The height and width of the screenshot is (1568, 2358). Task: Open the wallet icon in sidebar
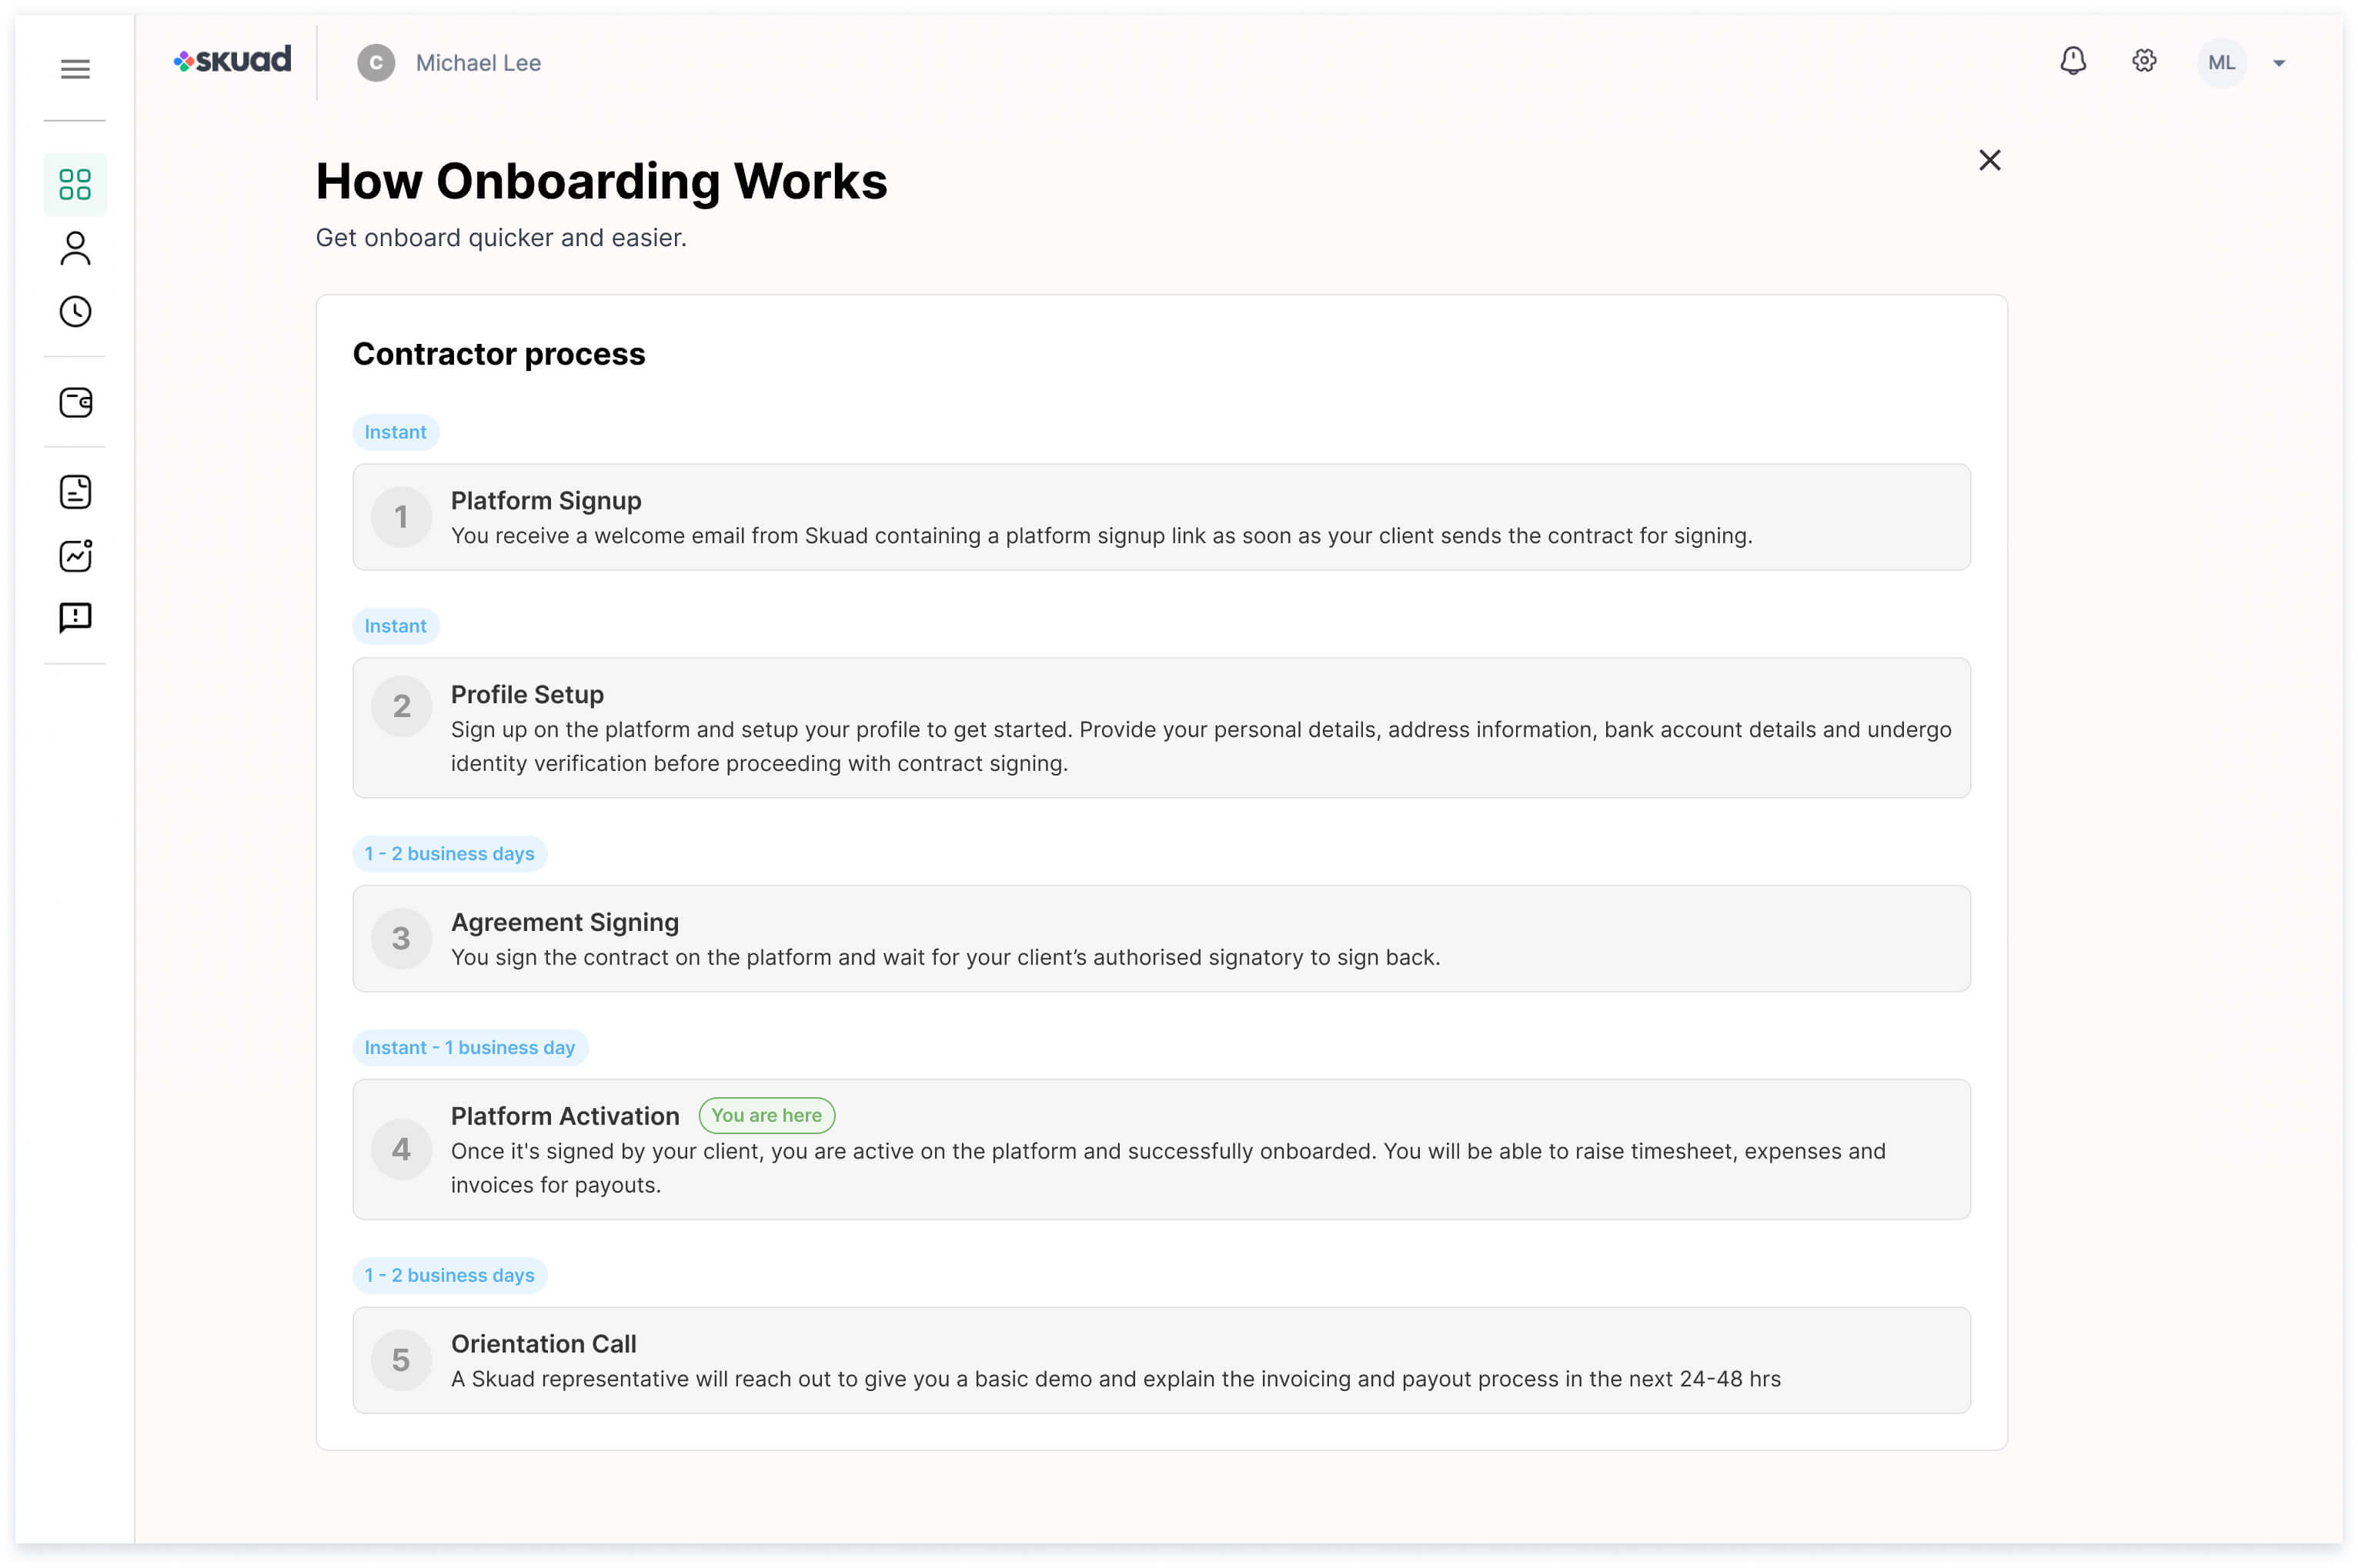(75, 402)
